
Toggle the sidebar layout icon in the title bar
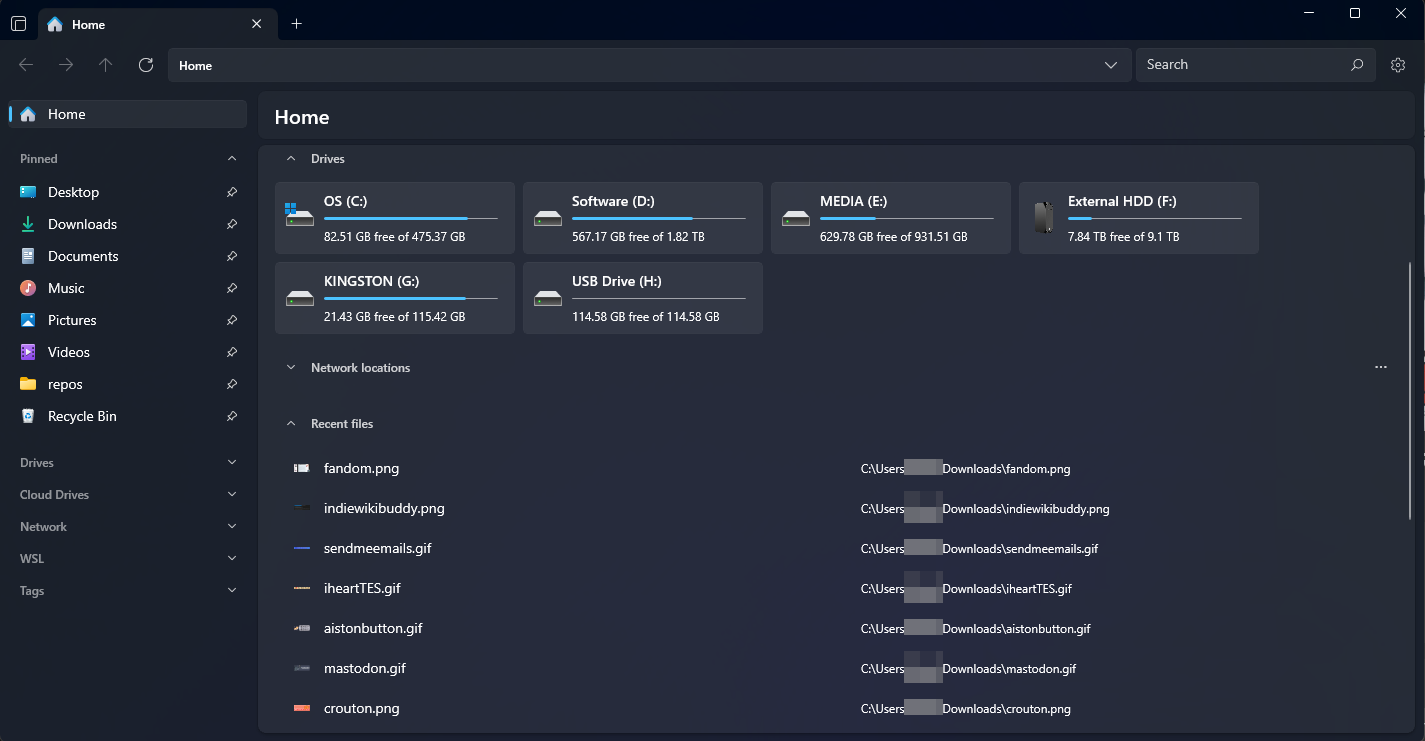click(18, 24)
